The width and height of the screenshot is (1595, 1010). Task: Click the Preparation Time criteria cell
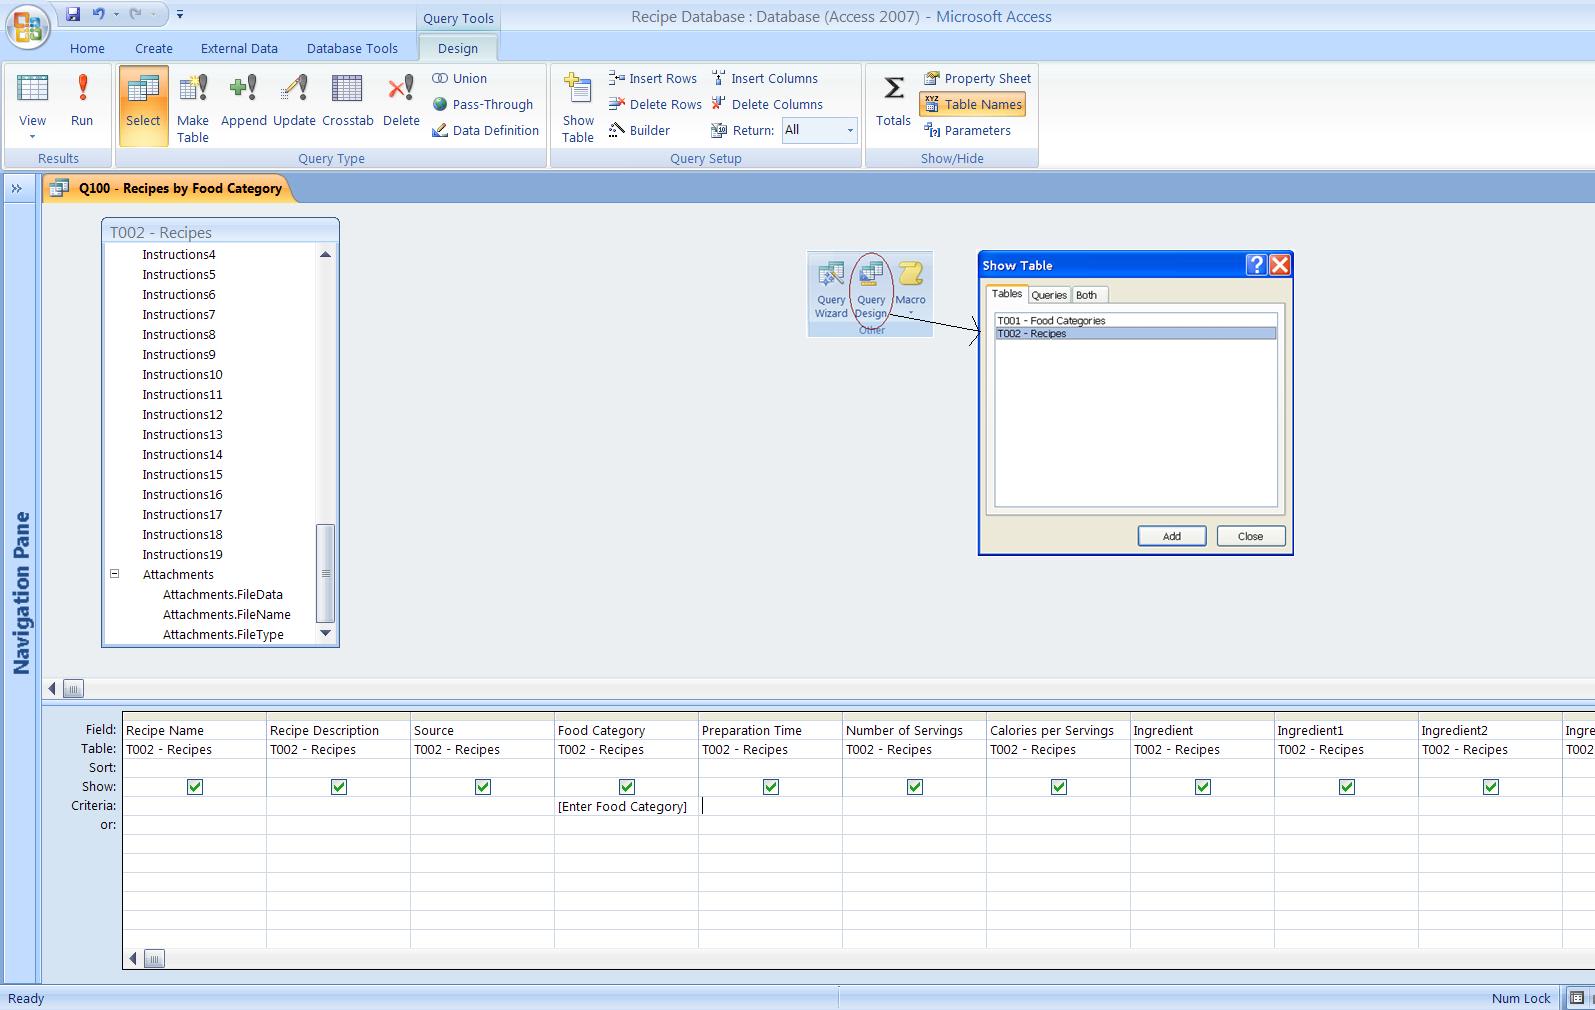click(770, 806)
